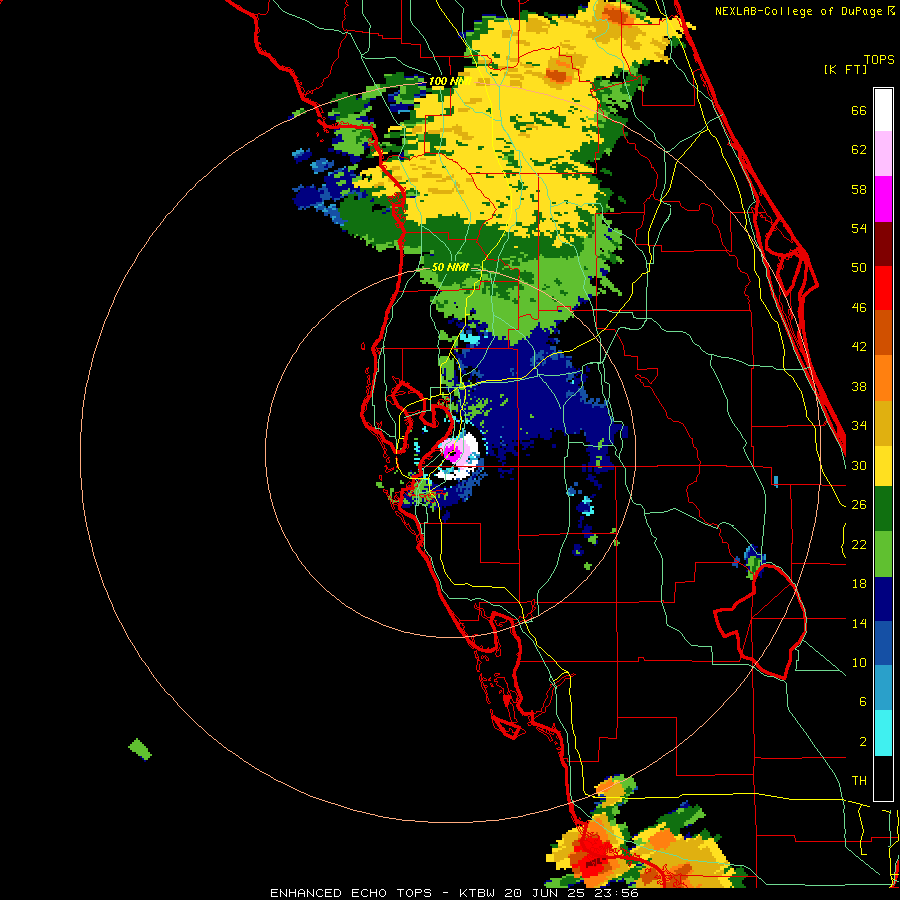Click the legend value 2
The image size is (900, 900).
click(862, 742)
